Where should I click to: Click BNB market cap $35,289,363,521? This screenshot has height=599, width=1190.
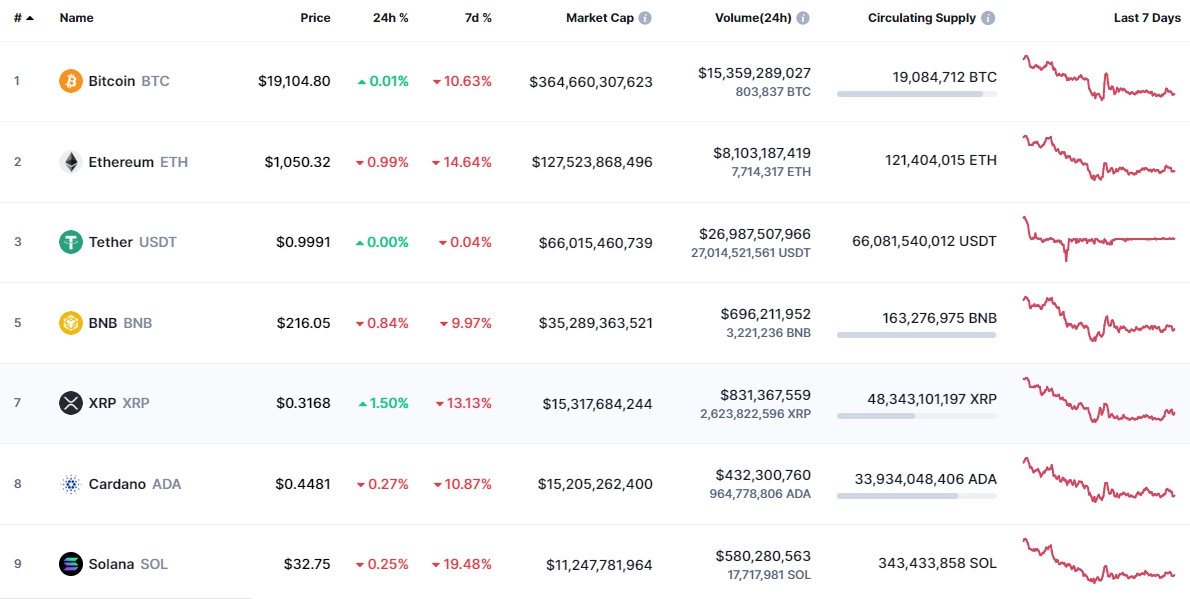(x=596, y=323)
